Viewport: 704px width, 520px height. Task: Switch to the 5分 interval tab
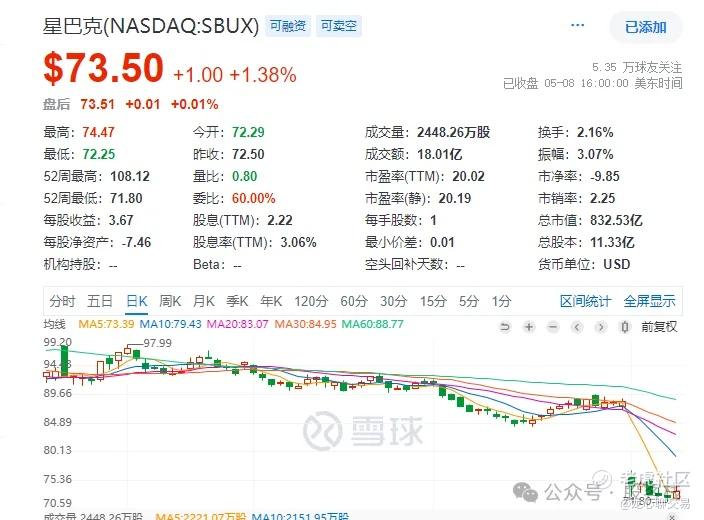point(469,301)
